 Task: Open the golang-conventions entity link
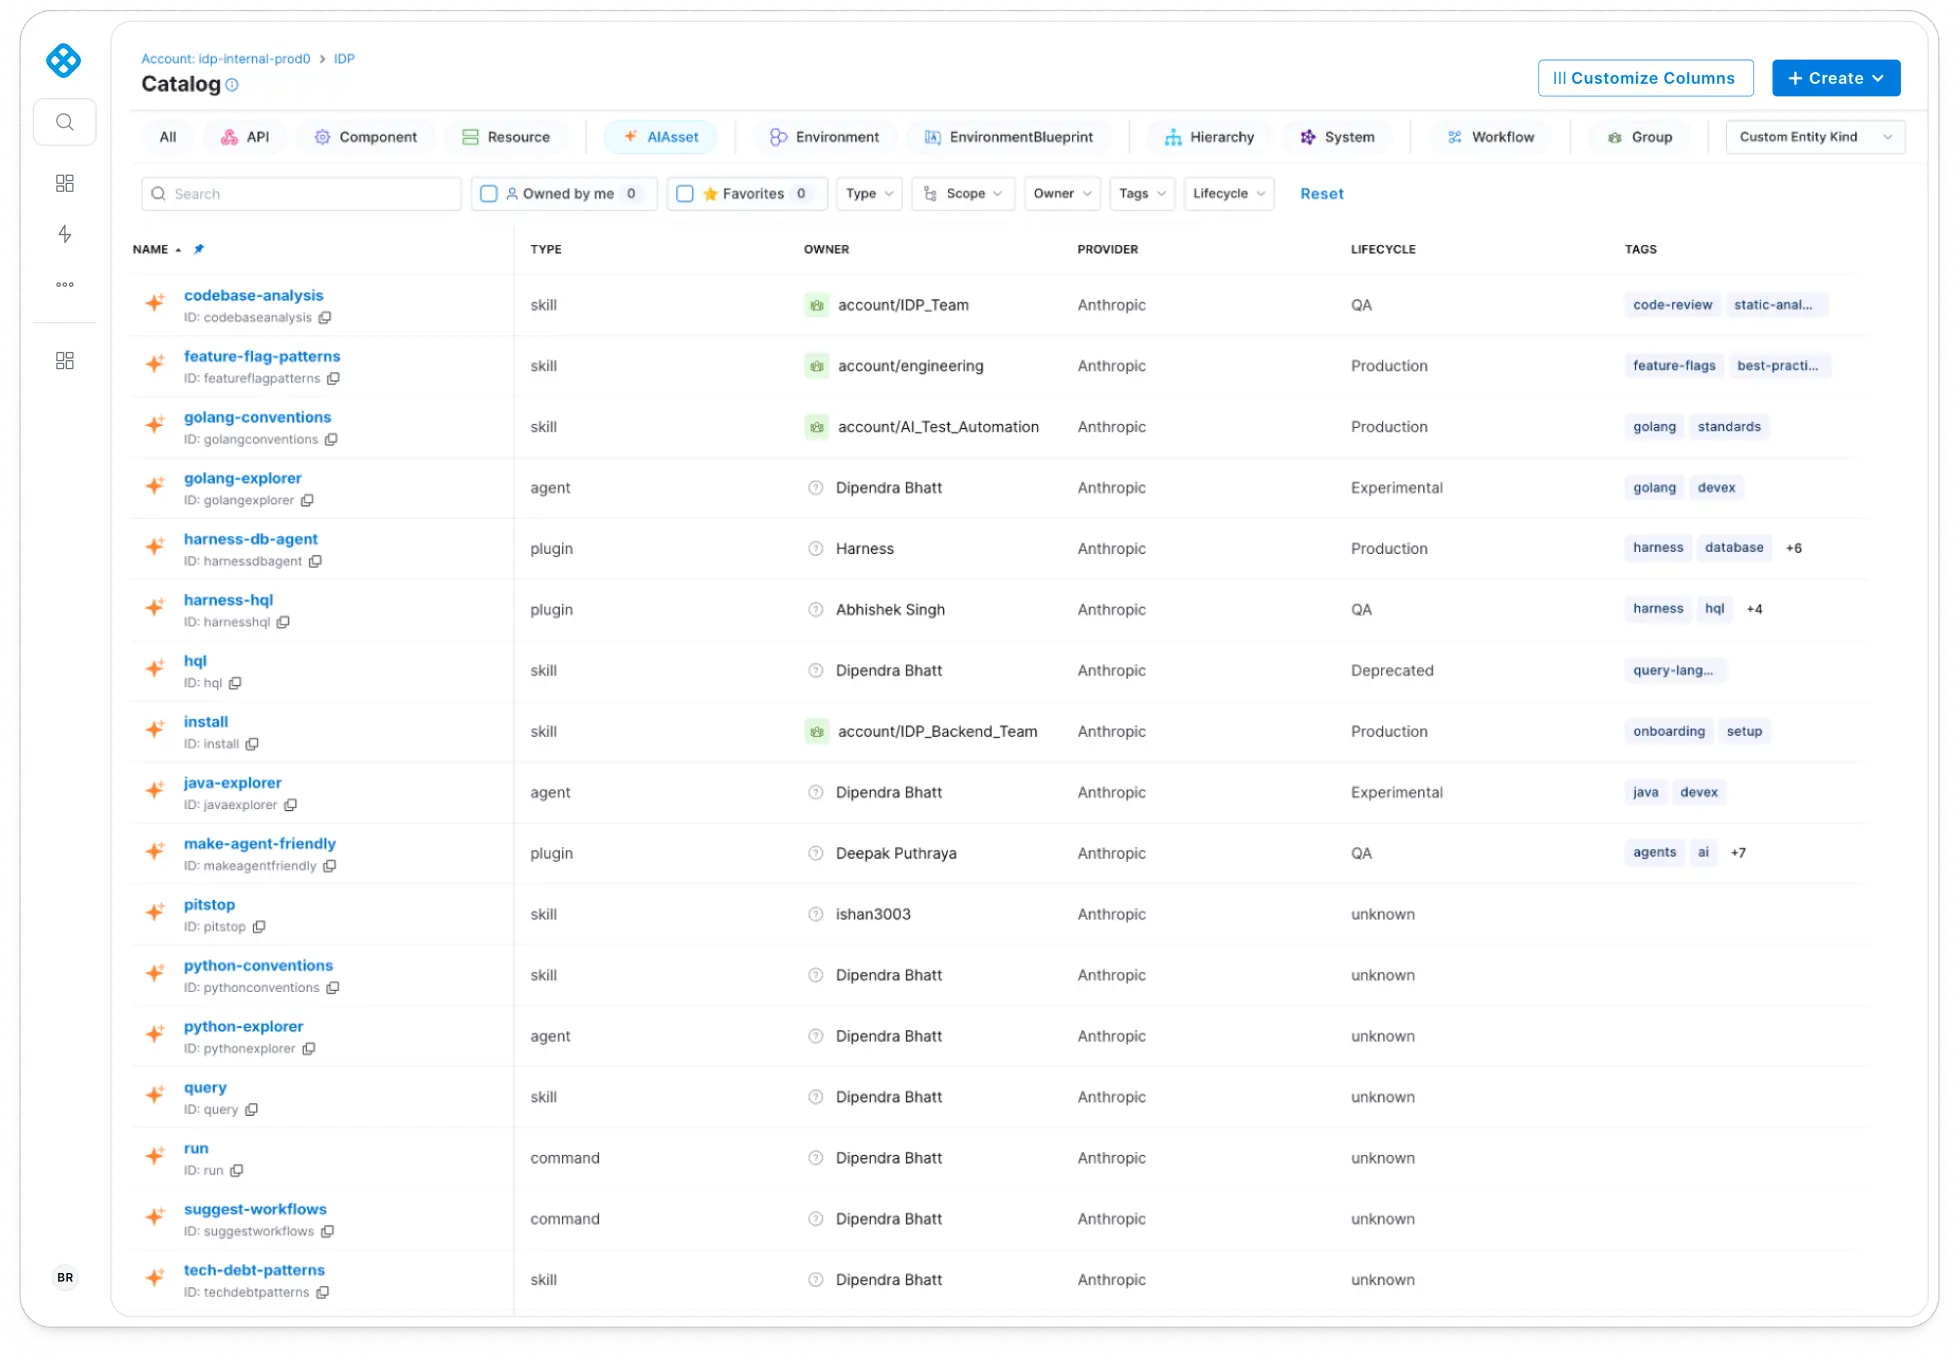pyautogui.click(x=257, y=418)
